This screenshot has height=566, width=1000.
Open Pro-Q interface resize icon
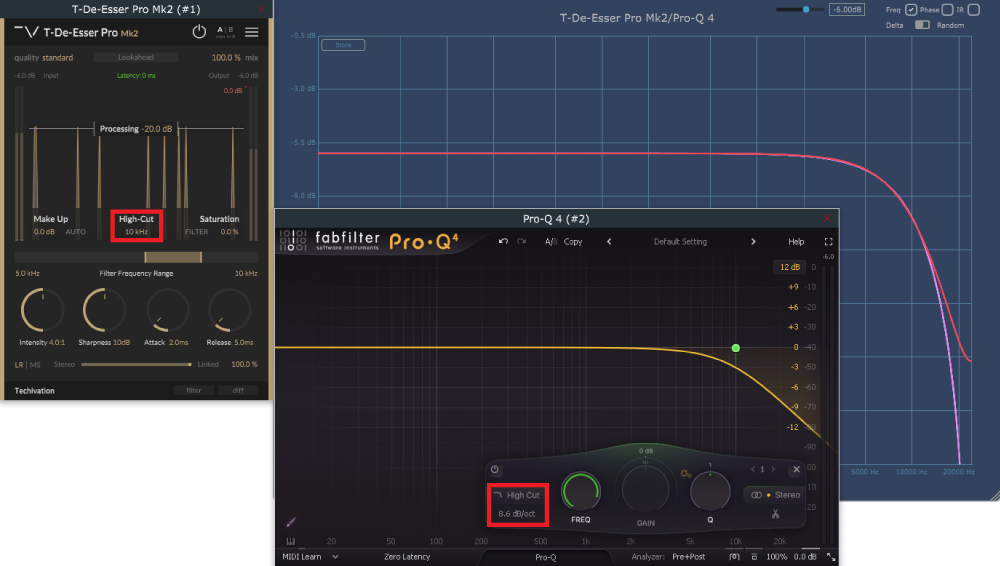[x=831, y=557]
